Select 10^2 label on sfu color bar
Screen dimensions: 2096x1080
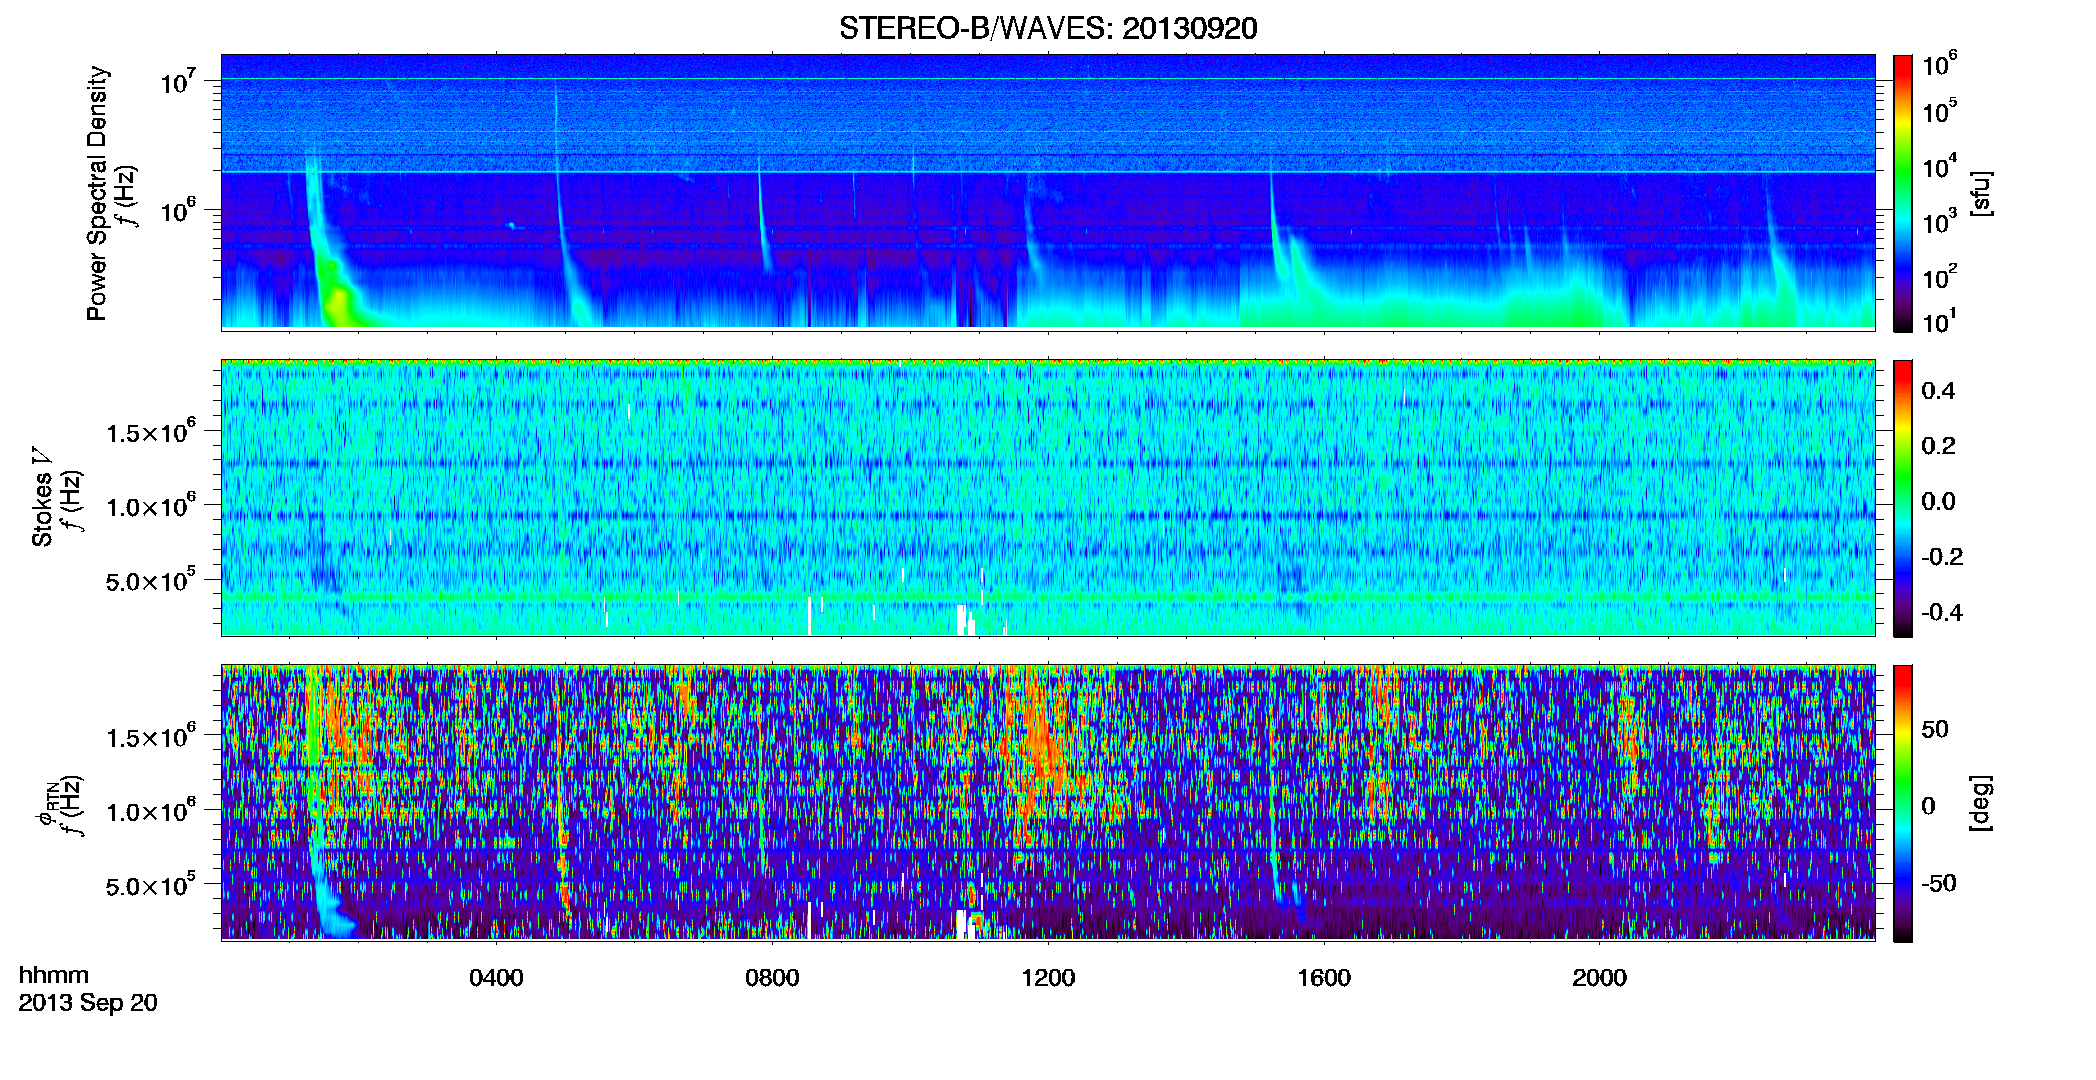click(x=1940, y=276)
